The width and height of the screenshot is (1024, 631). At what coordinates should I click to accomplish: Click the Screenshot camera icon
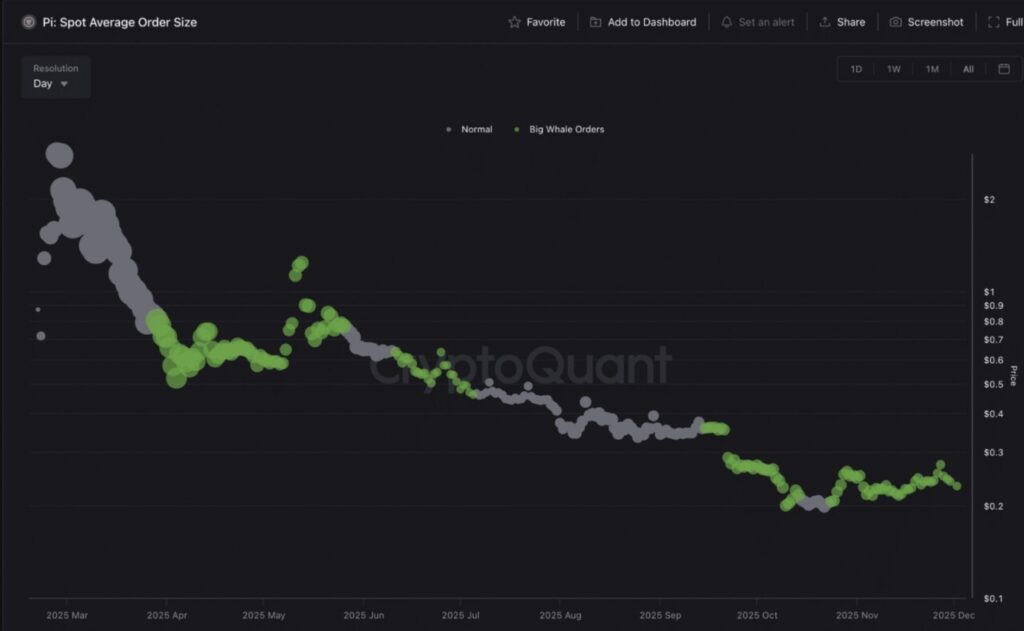coord(896,22)
